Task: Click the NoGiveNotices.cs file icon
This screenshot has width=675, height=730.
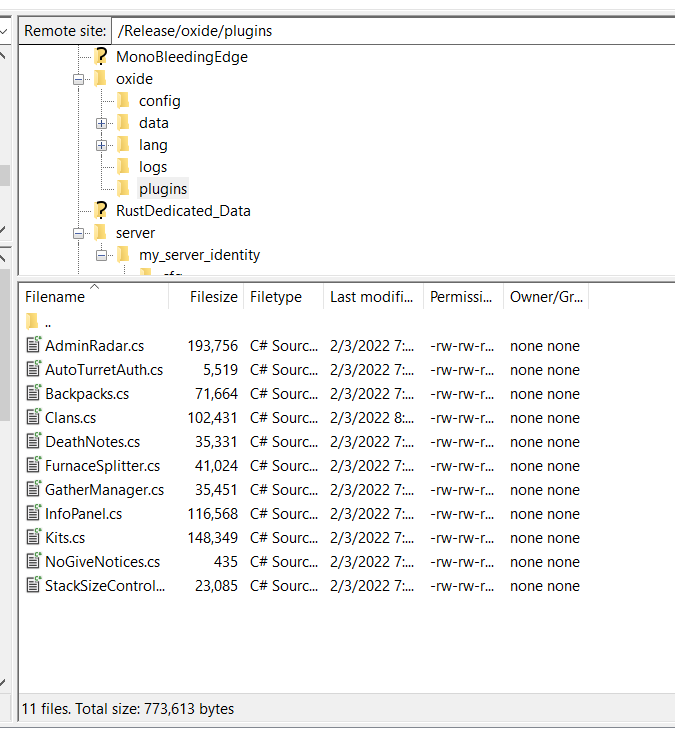Action: (34, 561)
